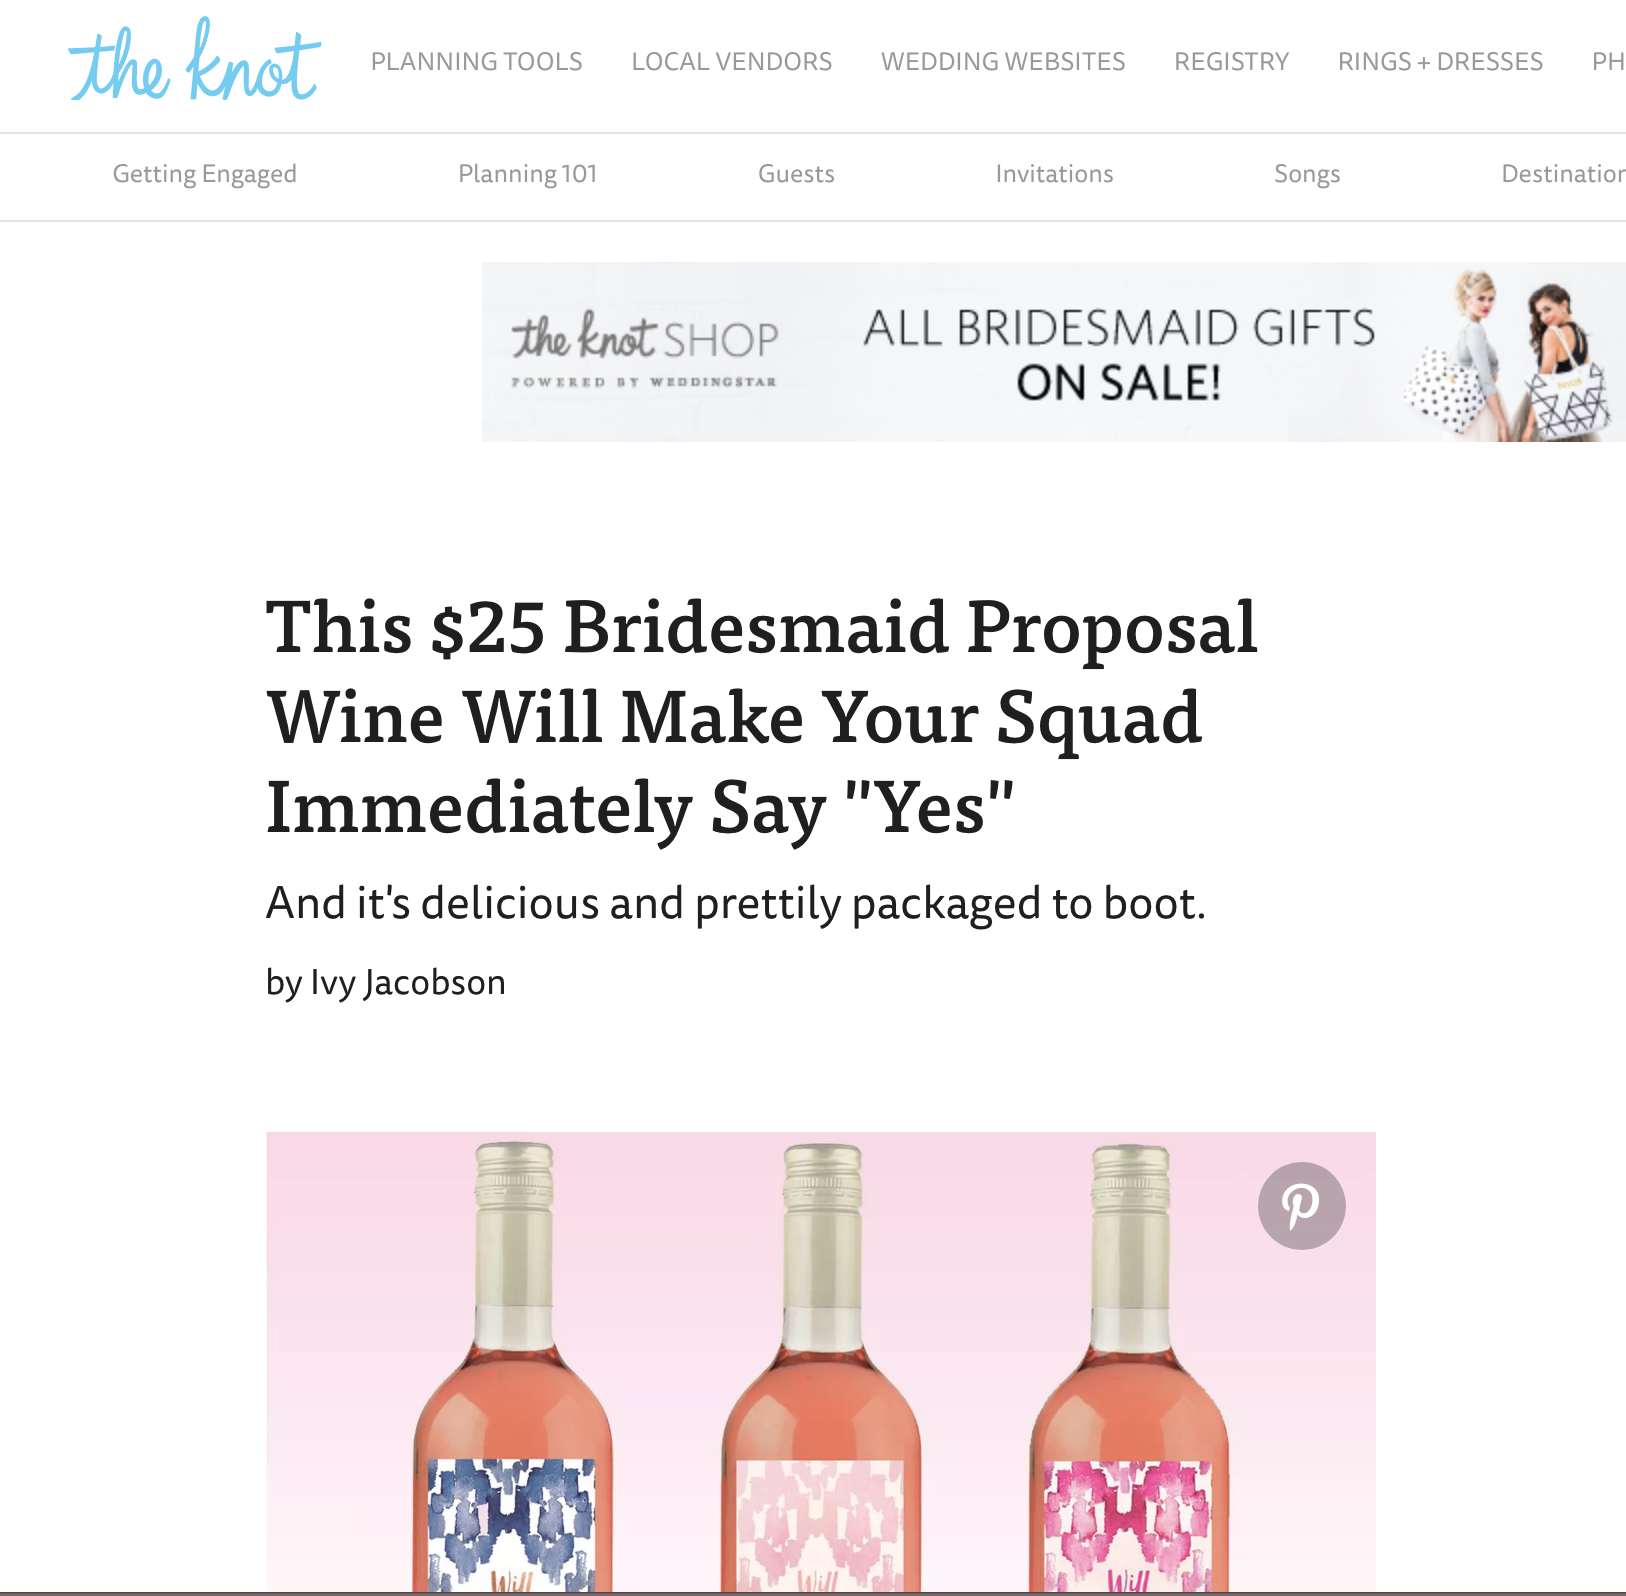Image resolution: width=1626 pixels, height=1596 pixels.
Task: Click the hot pink label wine bottle
Action: point(1129,1368)
